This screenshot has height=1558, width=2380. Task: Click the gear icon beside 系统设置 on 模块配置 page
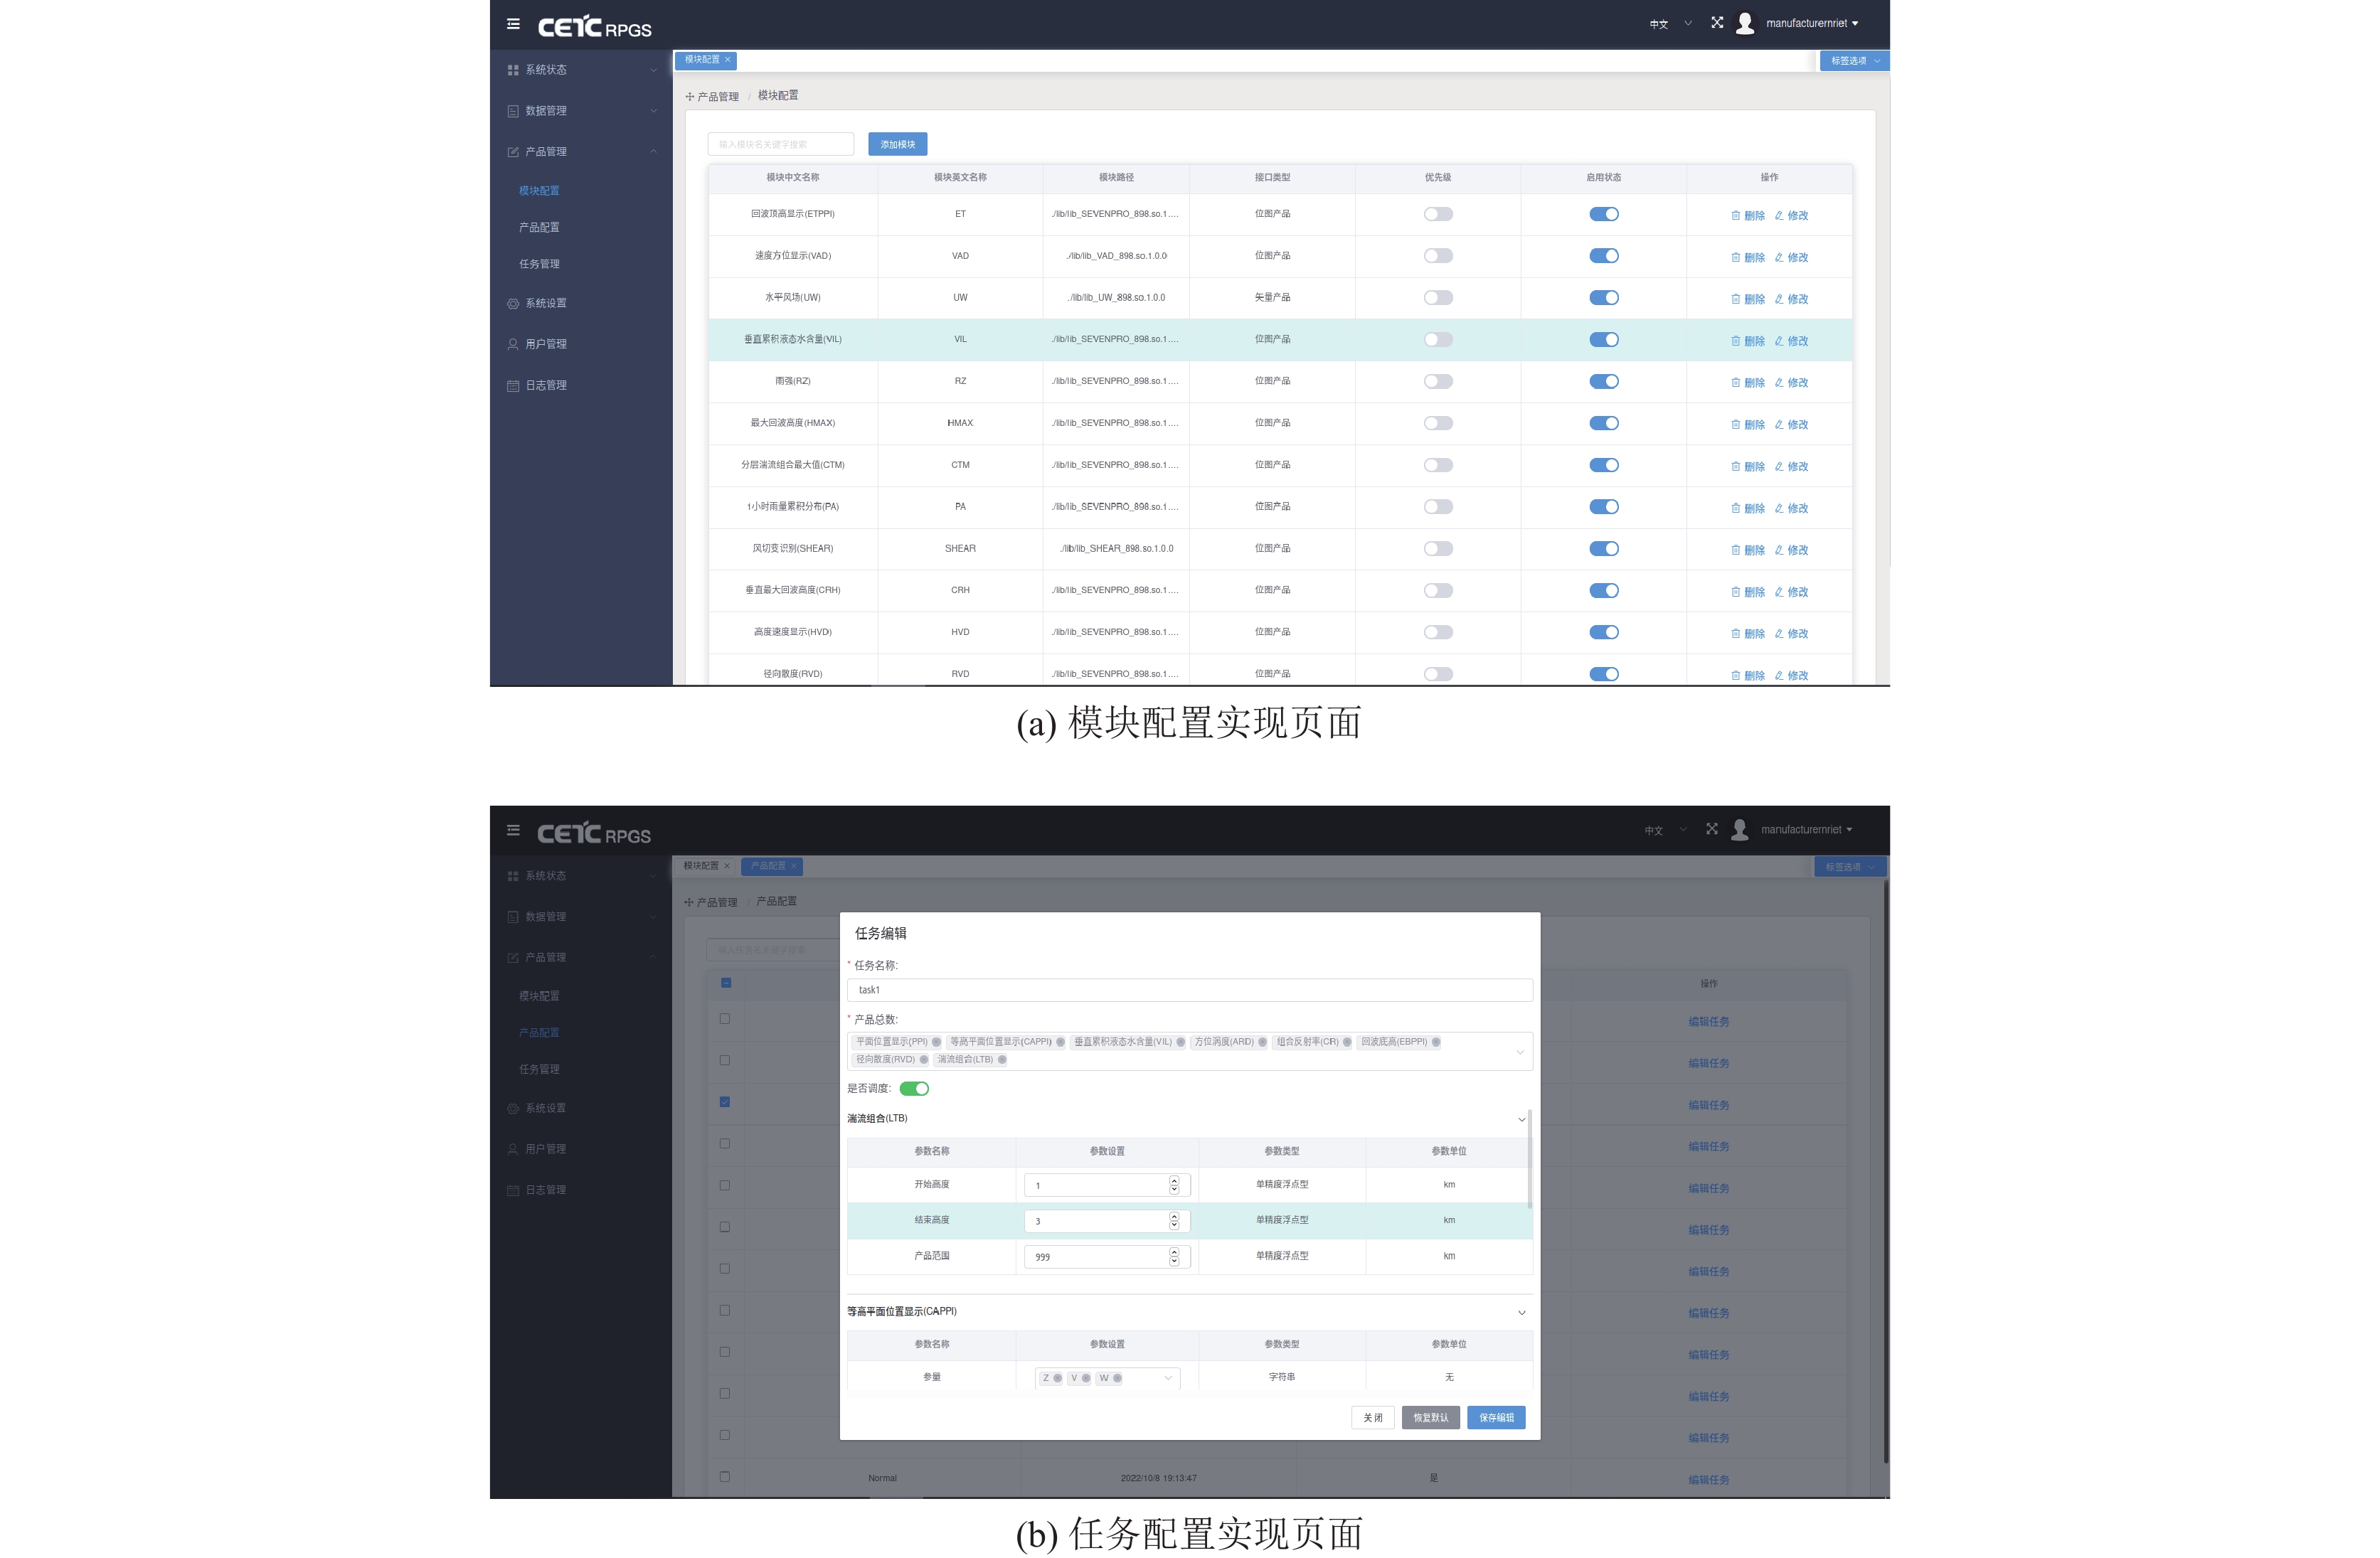[x=513, y=304]
